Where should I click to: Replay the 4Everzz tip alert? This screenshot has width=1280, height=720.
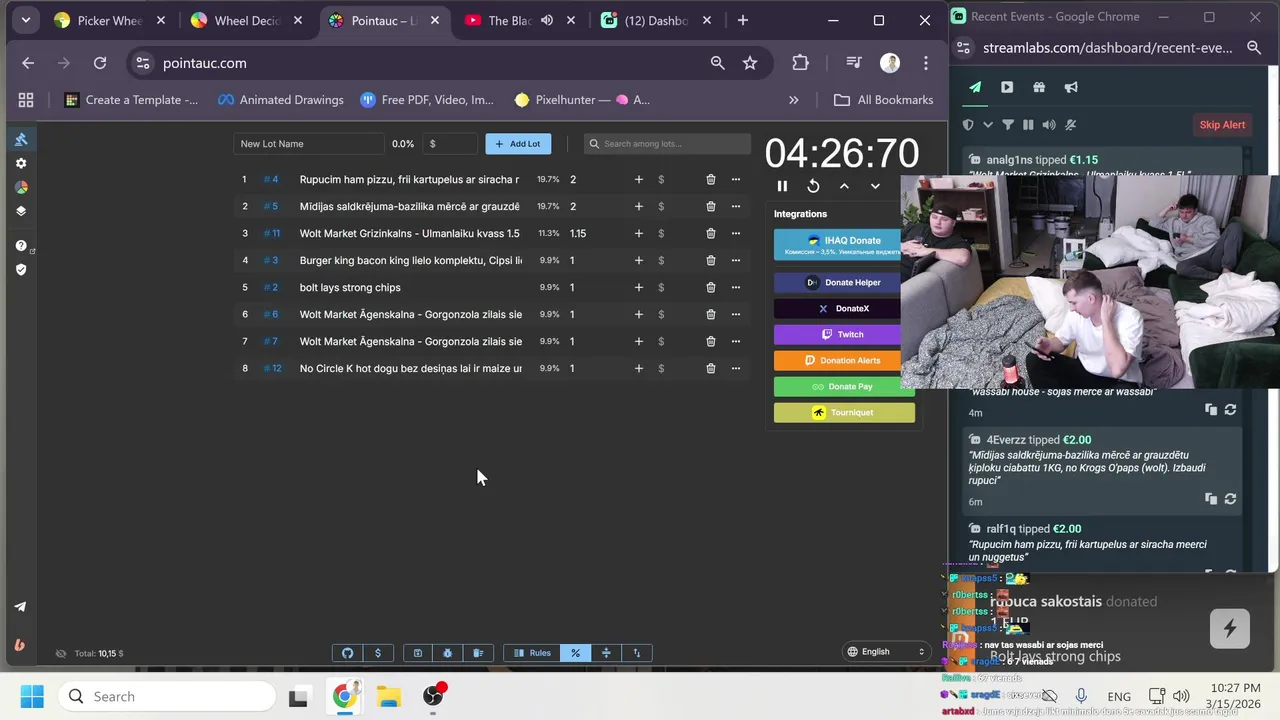coord(1230,499)
